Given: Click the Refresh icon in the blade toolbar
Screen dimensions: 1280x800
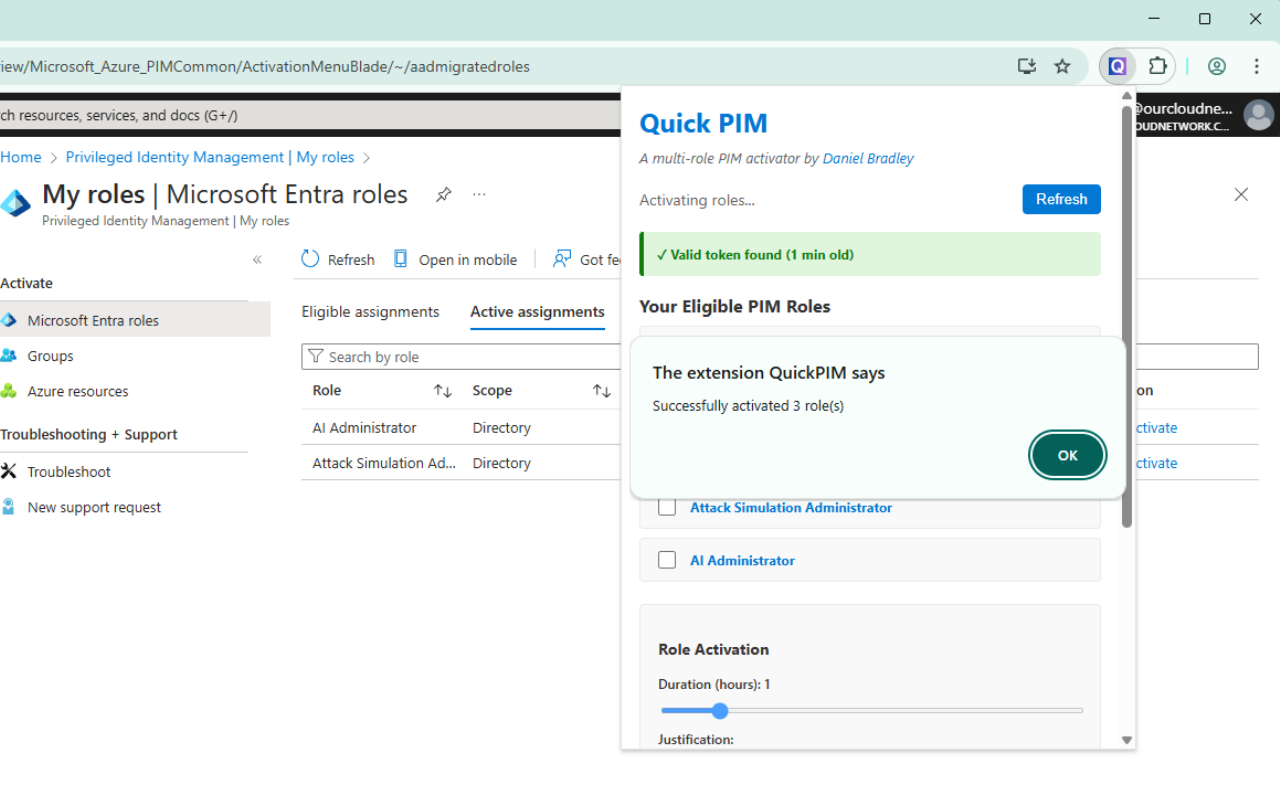Looking at the screenshot, I should (310, 259).
